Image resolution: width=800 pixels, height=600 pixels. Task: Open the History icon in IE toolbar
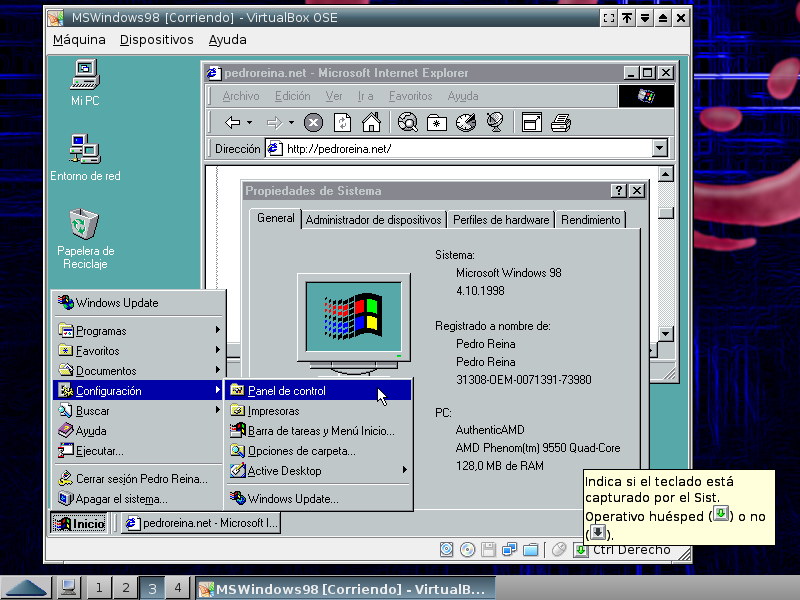point(465,123)
